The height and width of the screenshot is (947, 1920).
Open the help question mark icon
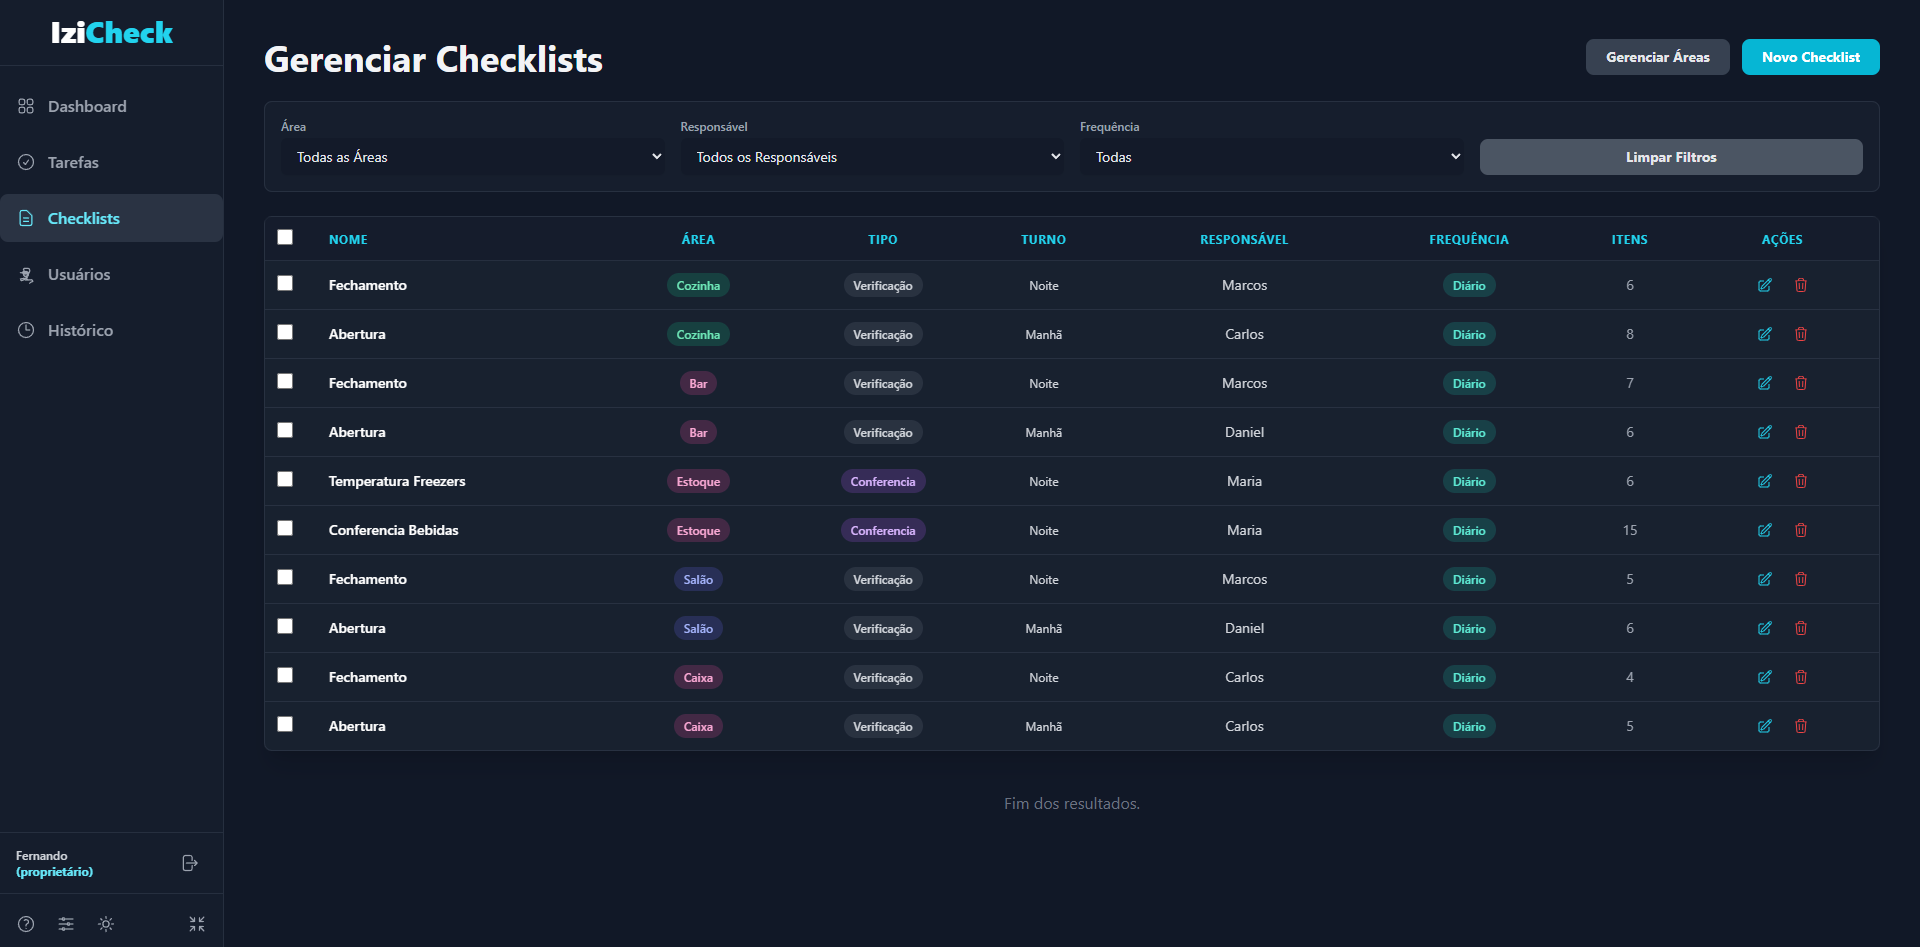click(x=26, y=924)
